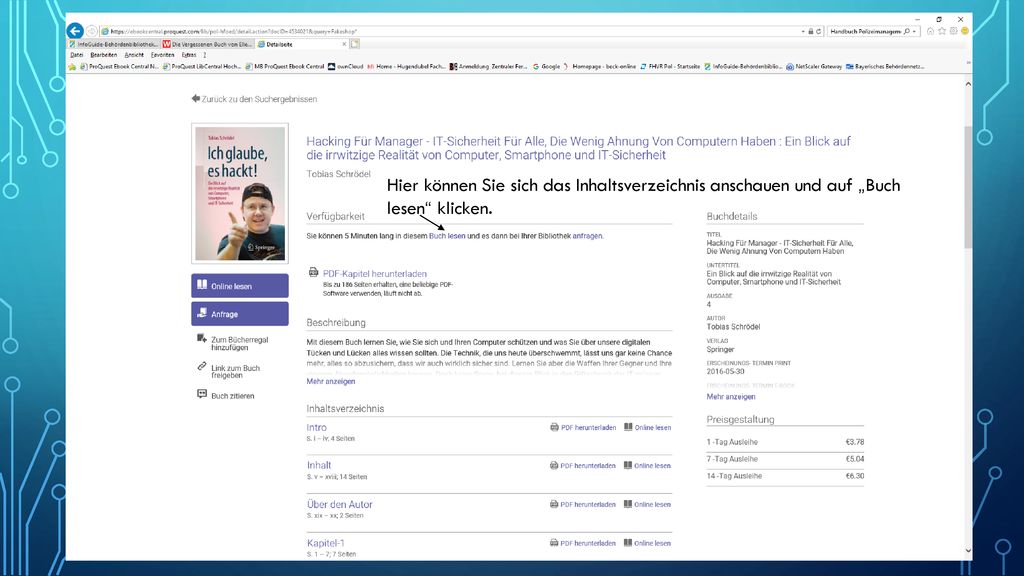Click the printer icon beside PDF-Kapitel herunterladen
The height and width of the screenshot is (576, 1024).
click(313, 272)
